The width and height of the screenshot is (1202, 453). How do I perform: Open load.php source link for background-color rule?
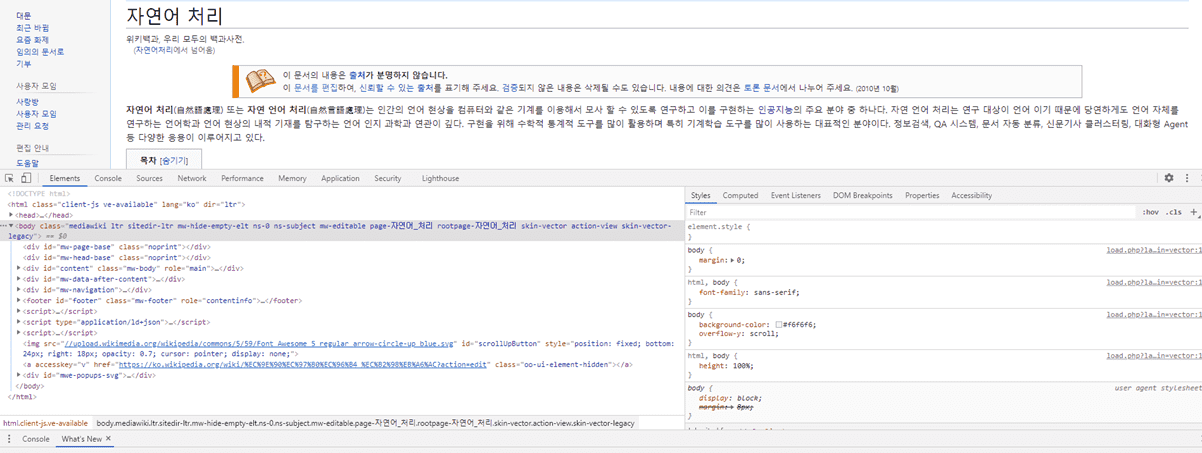(x=1153, y=314)
